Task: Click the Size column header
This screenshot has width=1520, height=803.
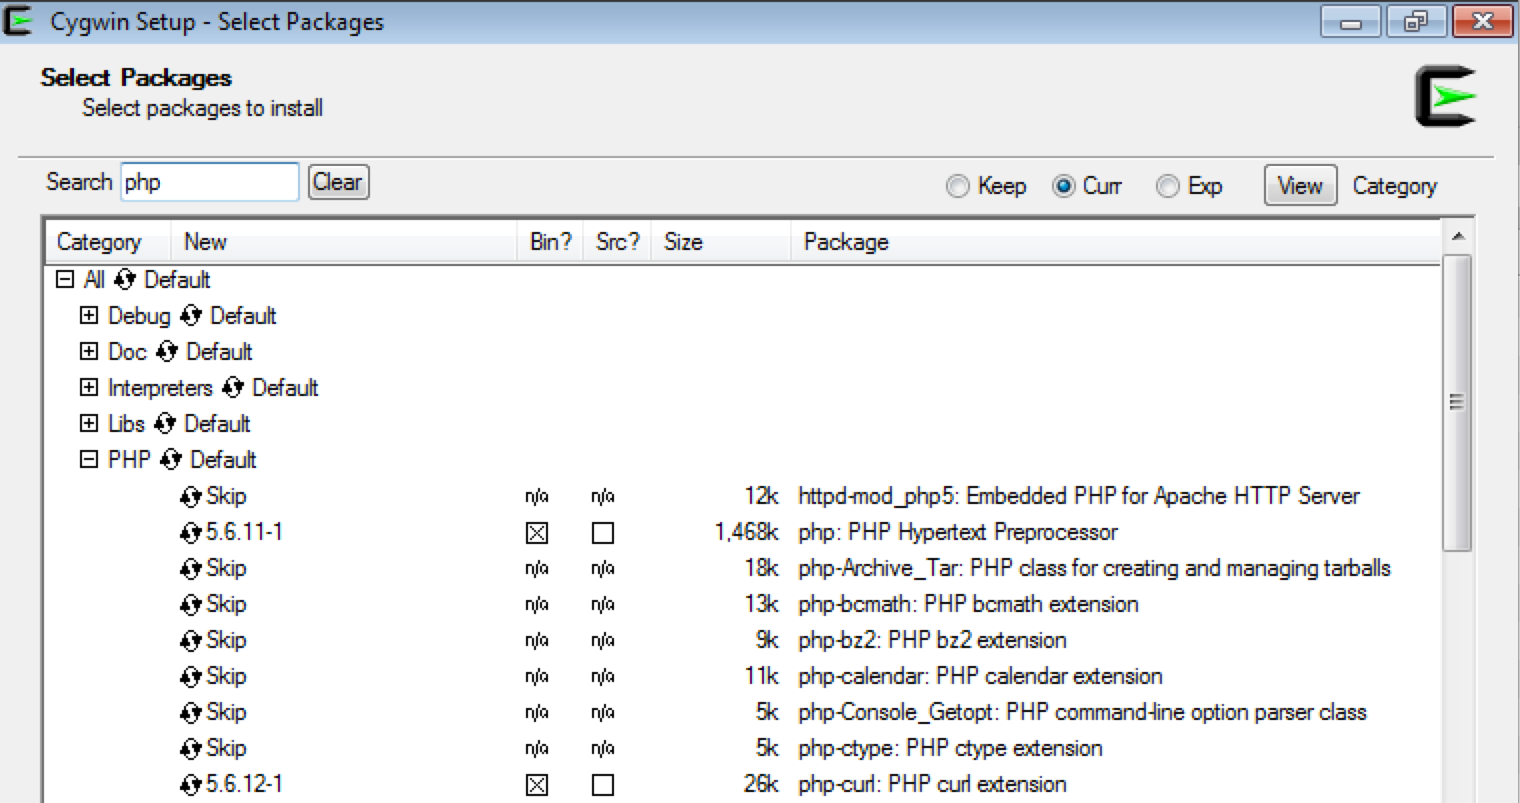Action: click(x=681, y=241)
